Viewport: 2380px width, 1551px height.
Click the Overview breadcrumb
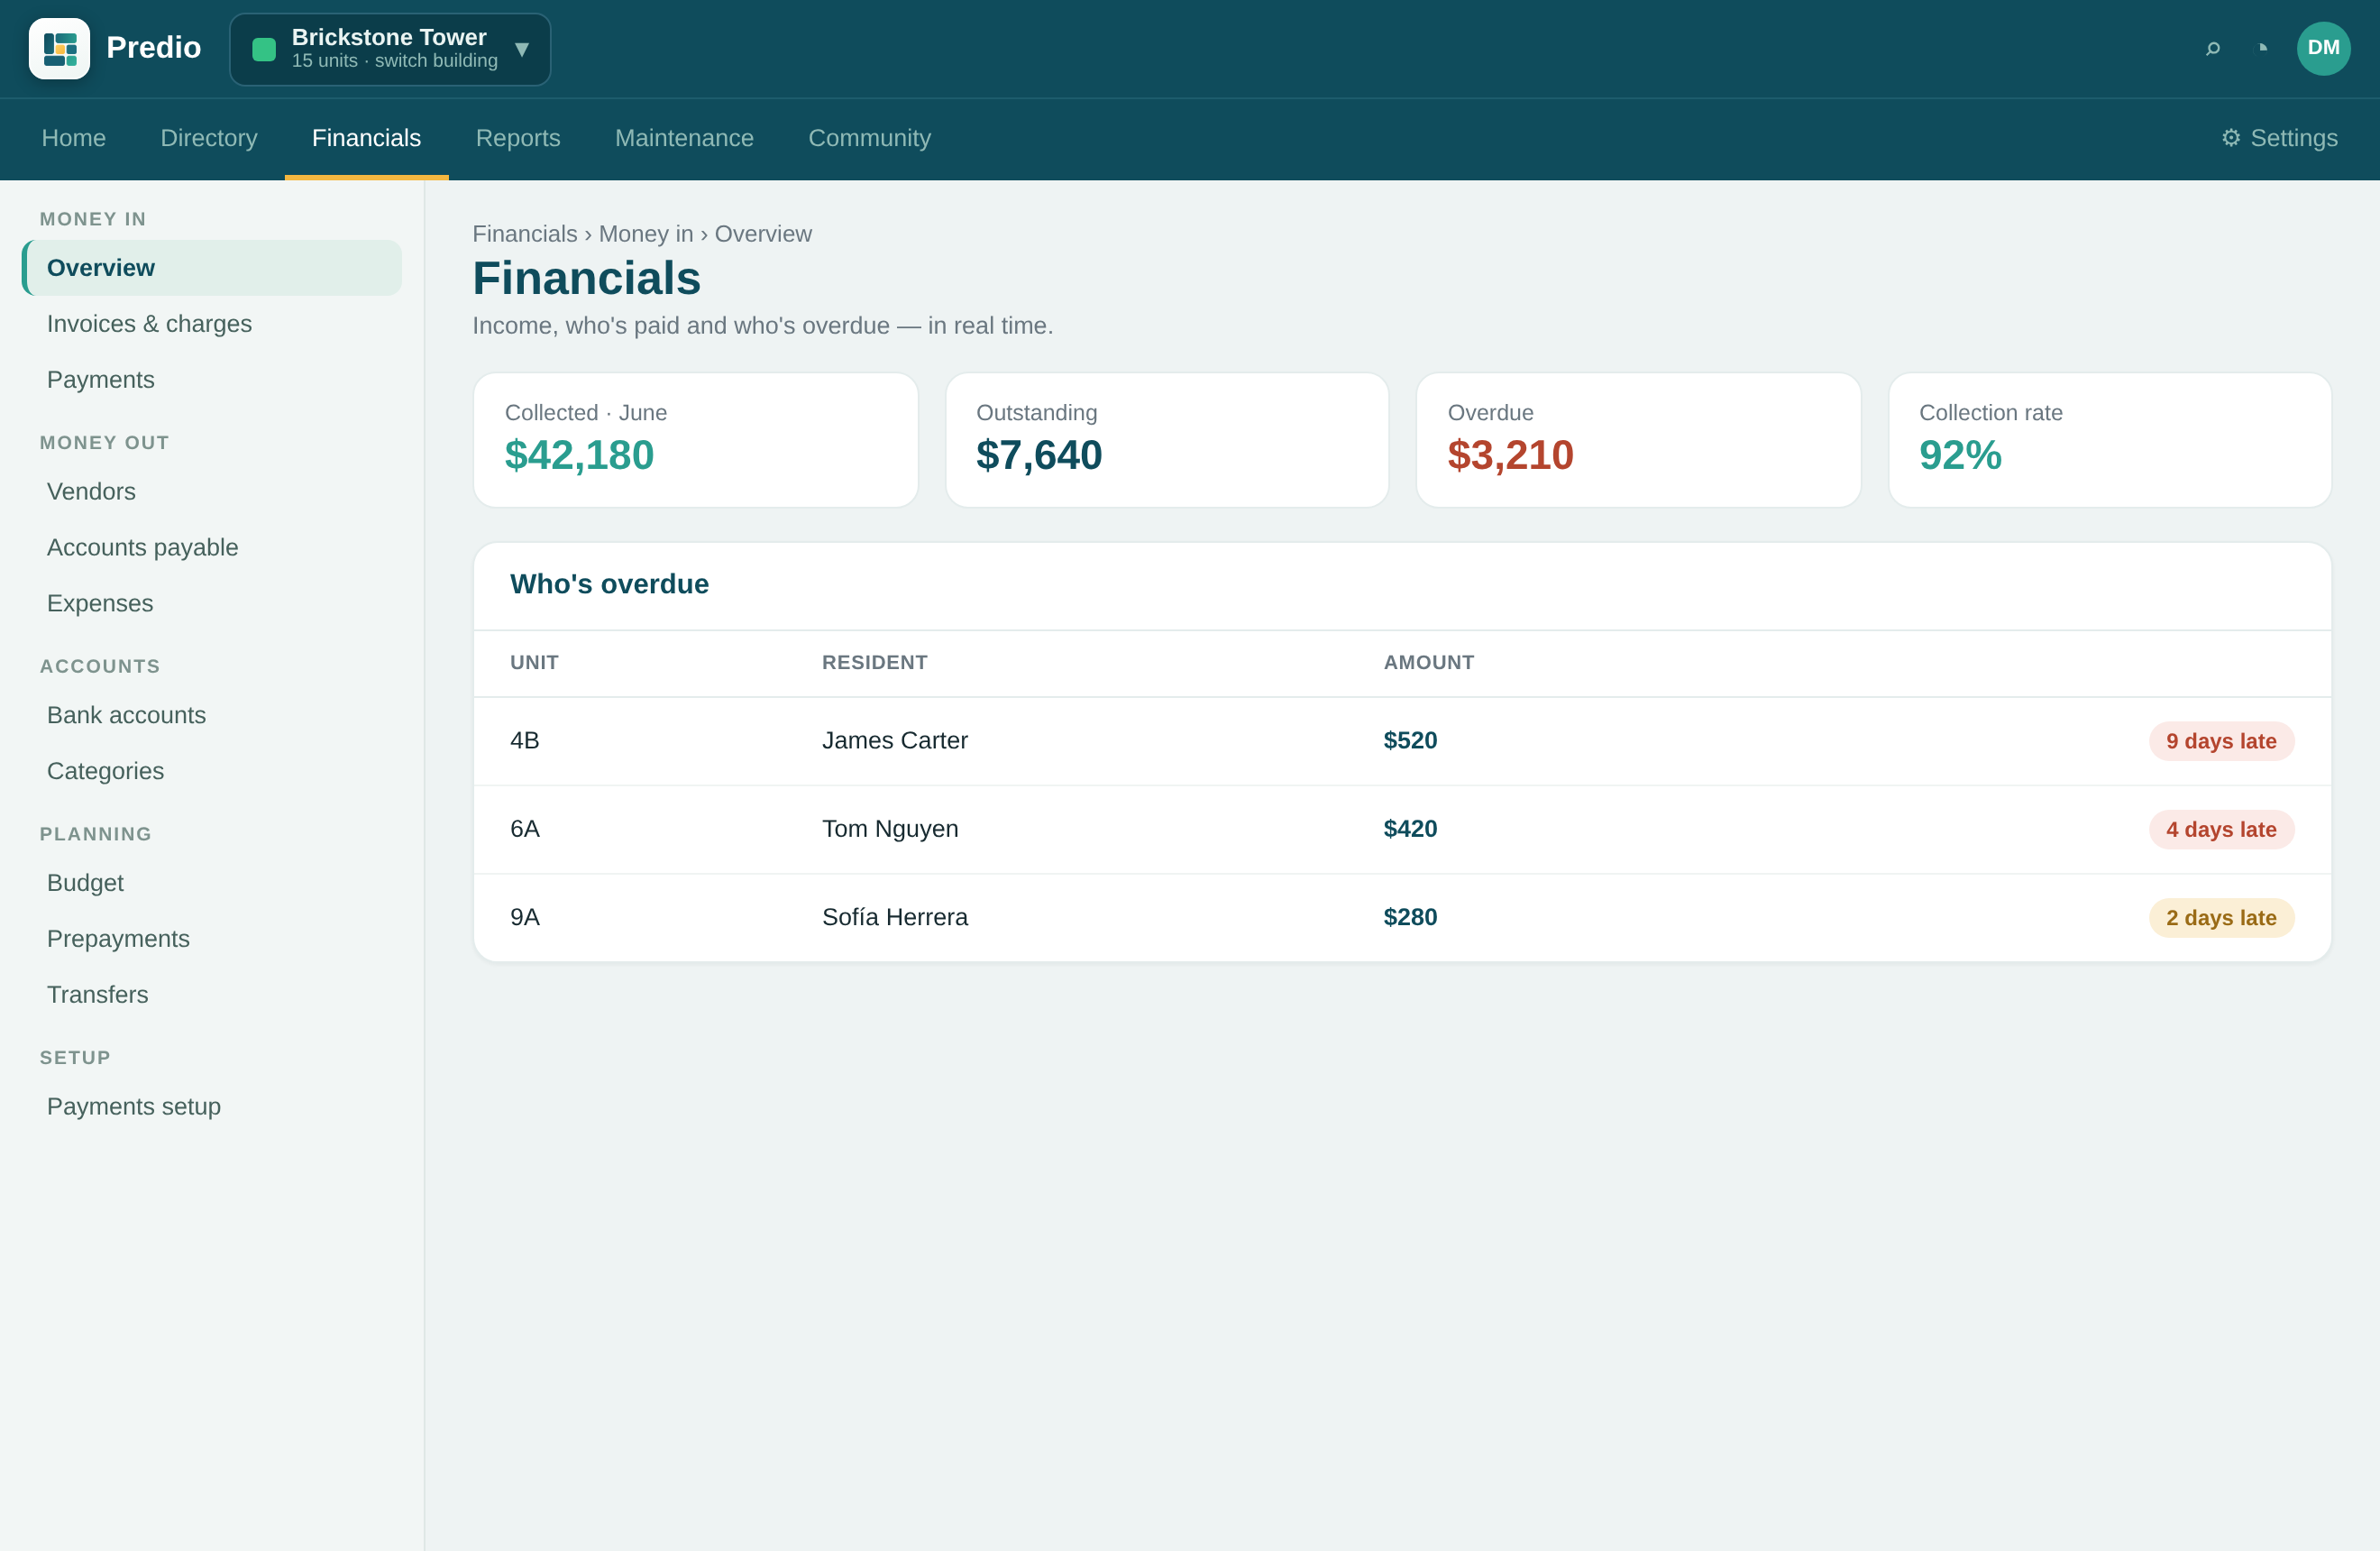[x=763, y=234]
